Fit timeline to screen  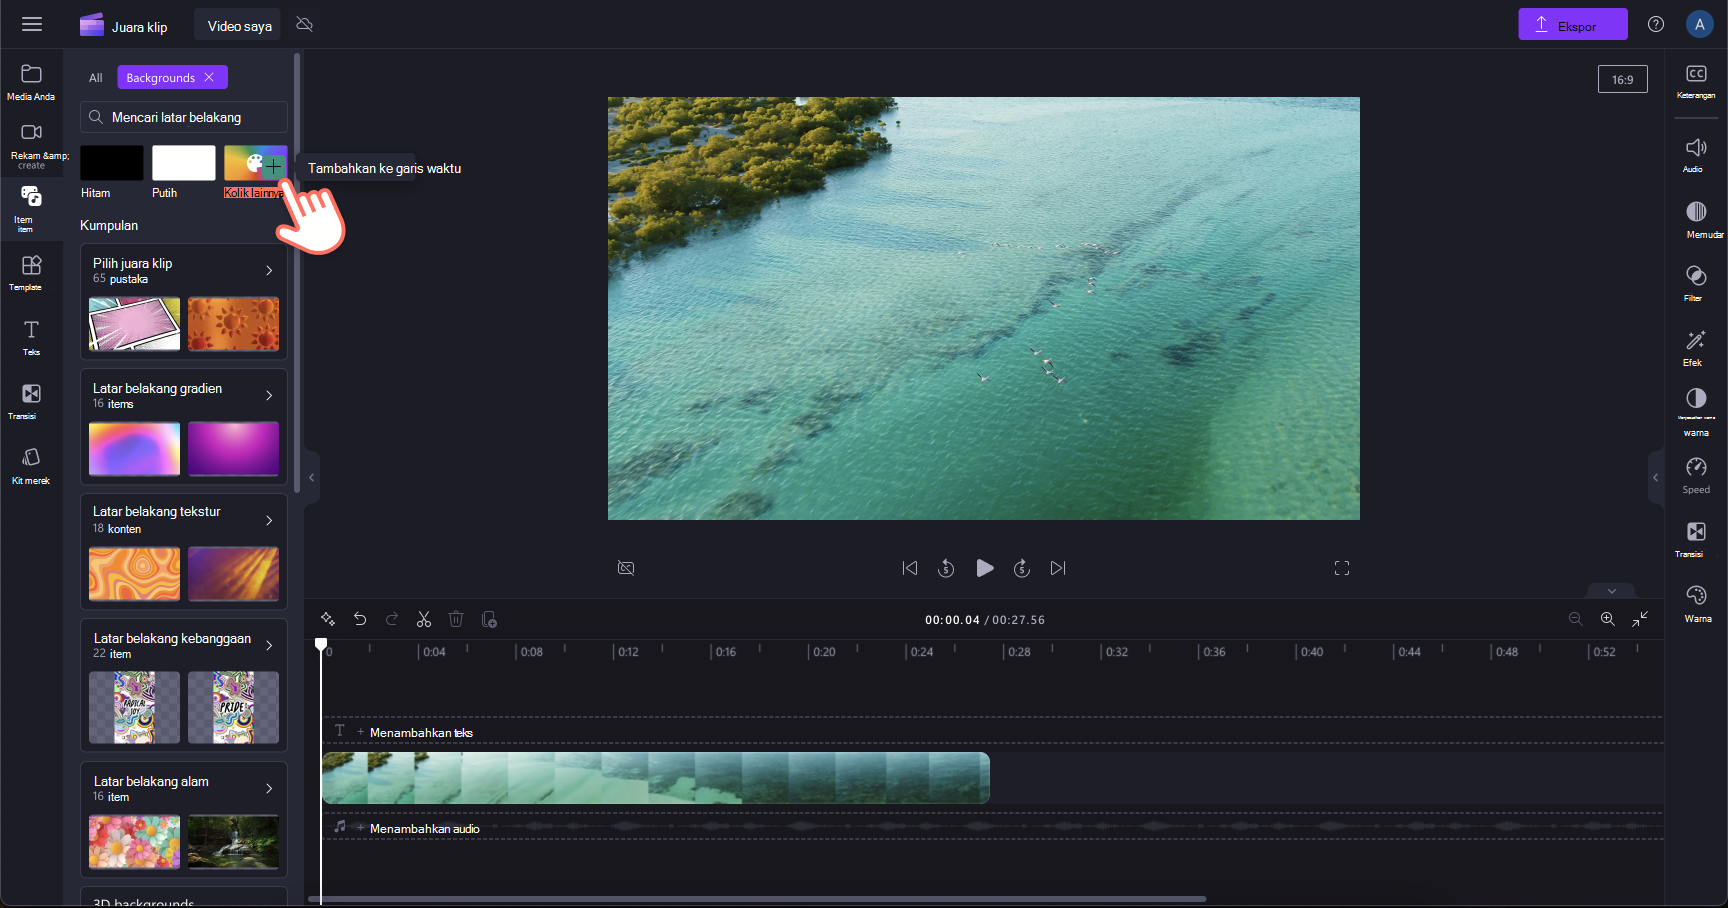pos(1640,619)
